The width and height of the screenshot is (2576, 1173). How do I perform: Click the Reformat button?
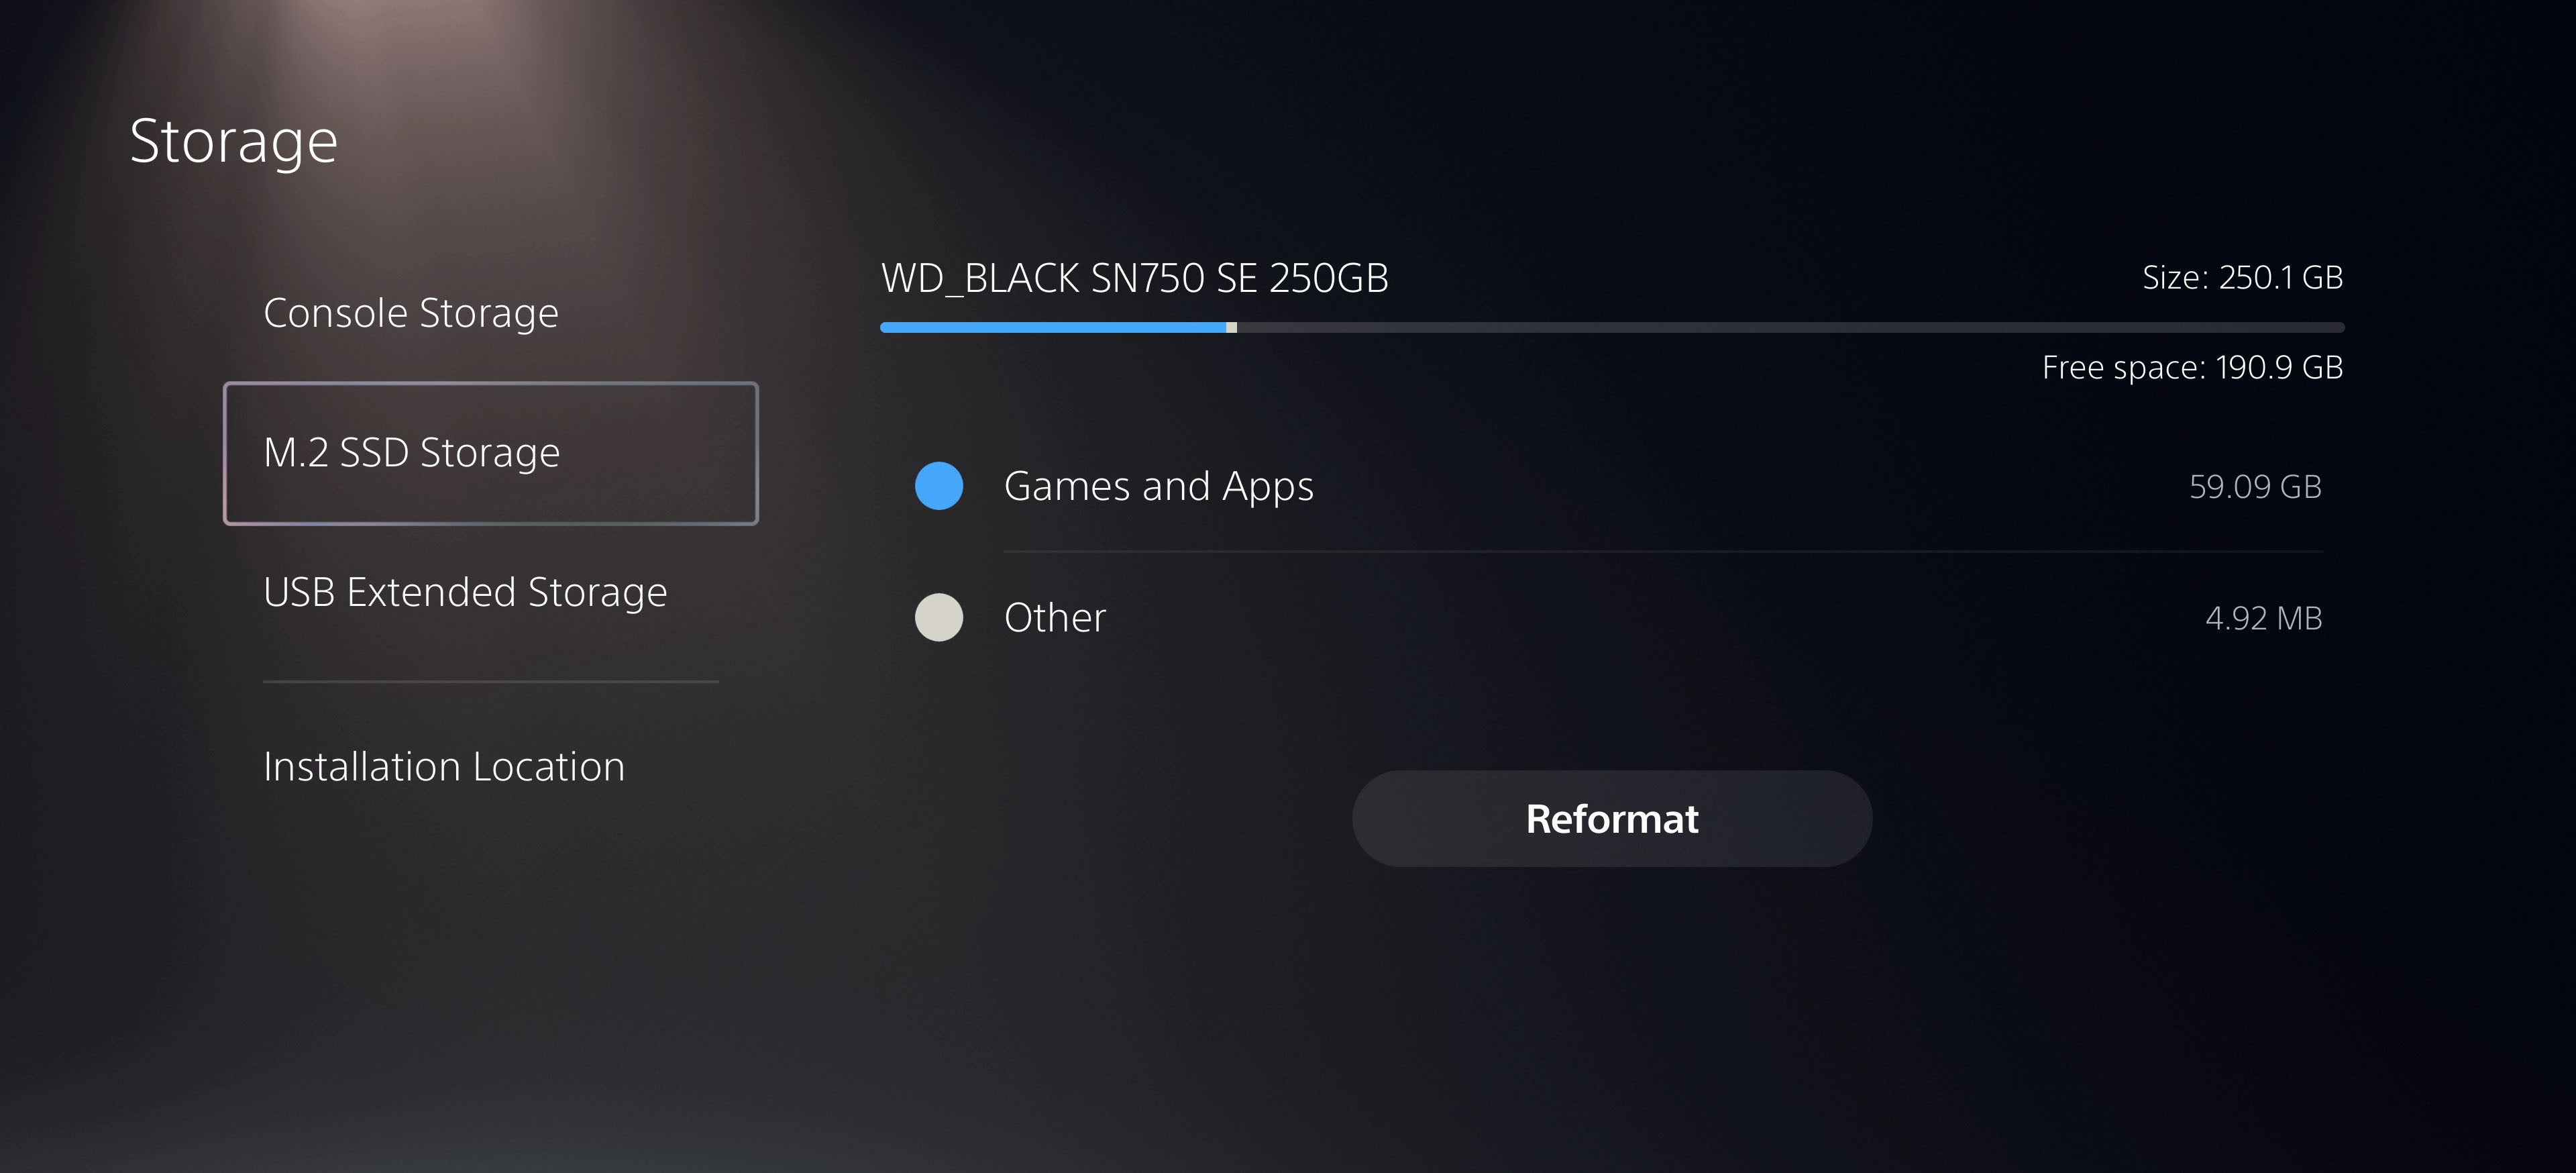pos(1612,818)
